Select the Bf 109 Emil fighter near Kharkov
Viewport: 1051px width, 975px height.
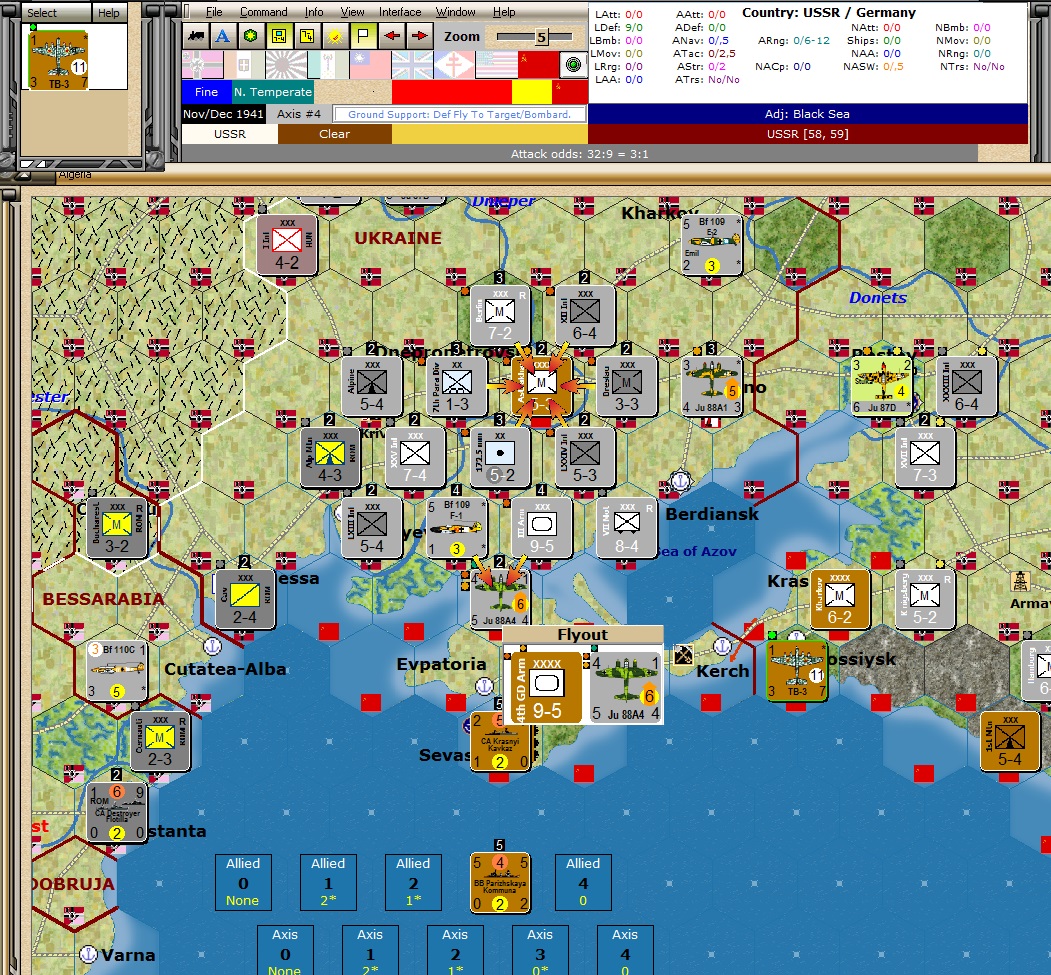click(x=712, y=244)
